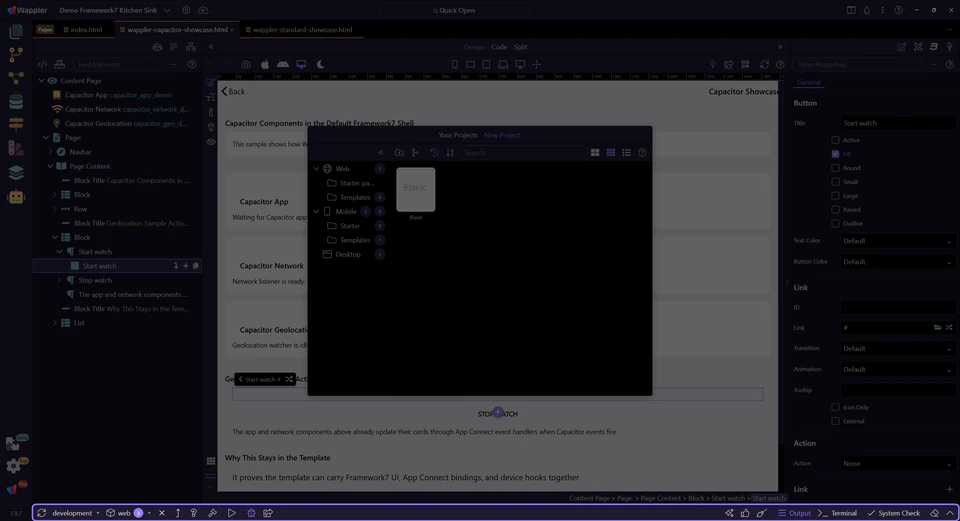The height and width of the screenshot is (521, 960).
Task: Open the iOS Apple preview icon
Action: point(264,64)
